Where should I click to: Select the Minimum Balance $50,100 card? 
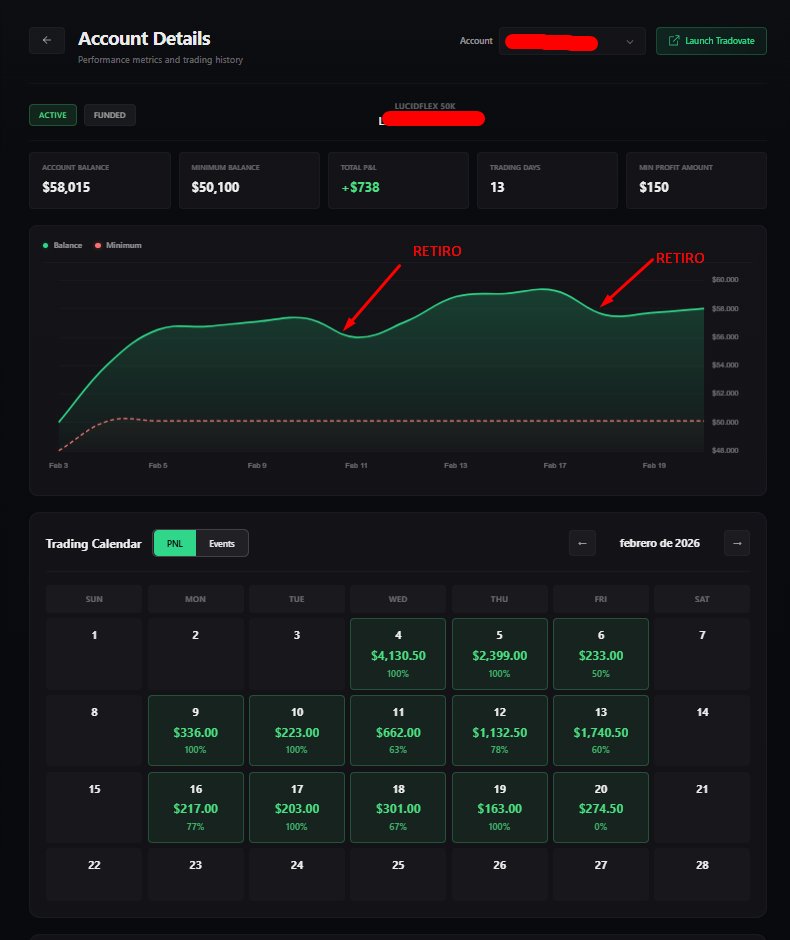point(249,180)
